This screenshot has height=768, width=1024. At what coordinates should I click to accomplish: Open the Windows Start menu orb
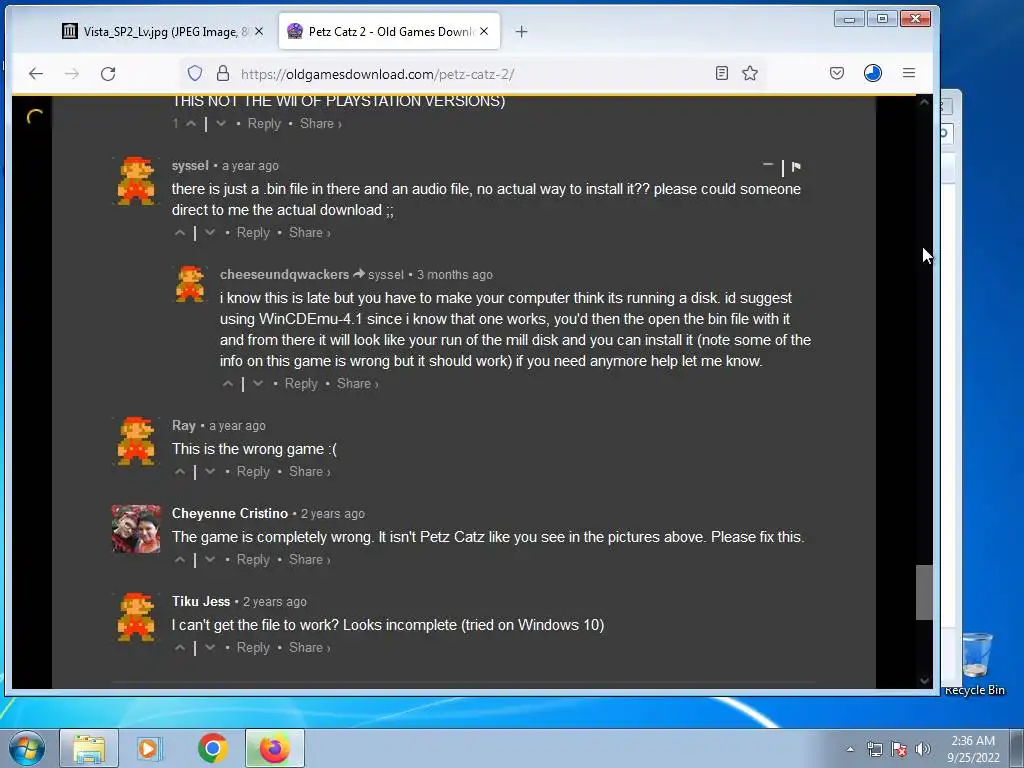click(25, 748)
